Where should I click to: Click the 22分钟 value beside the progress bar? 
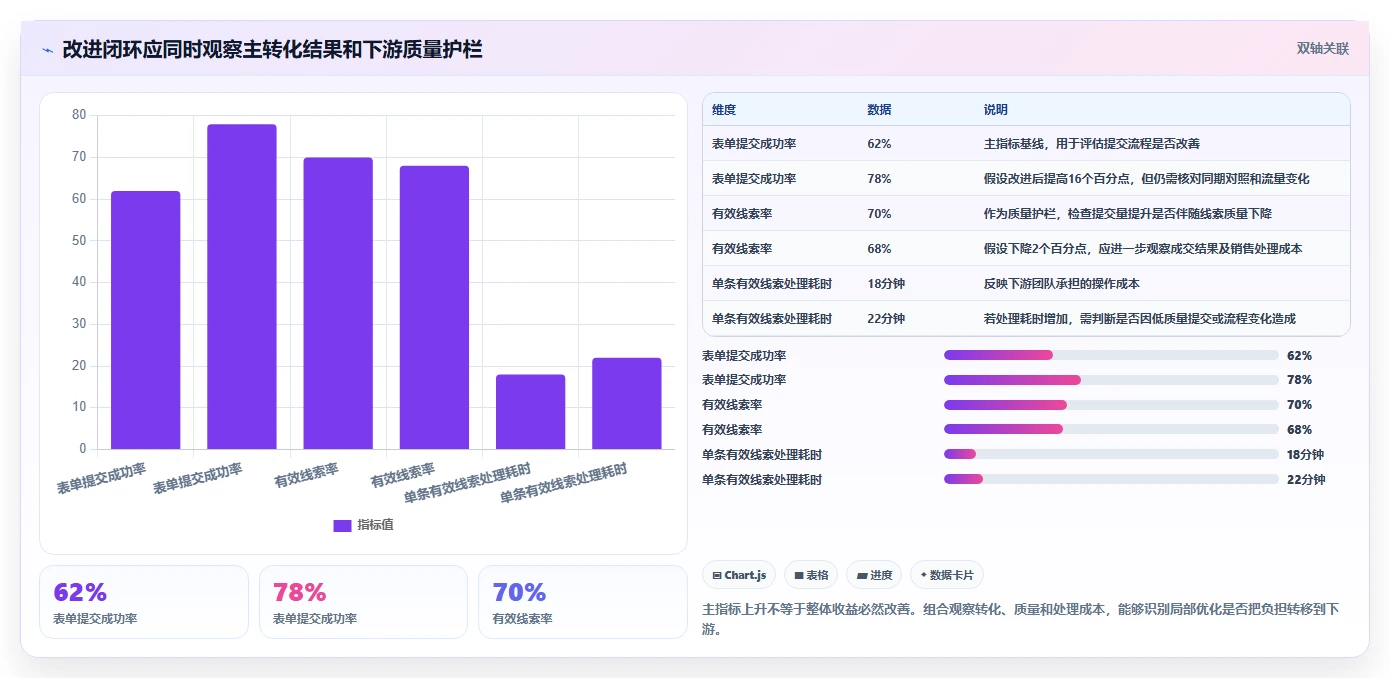(1306, 480)
